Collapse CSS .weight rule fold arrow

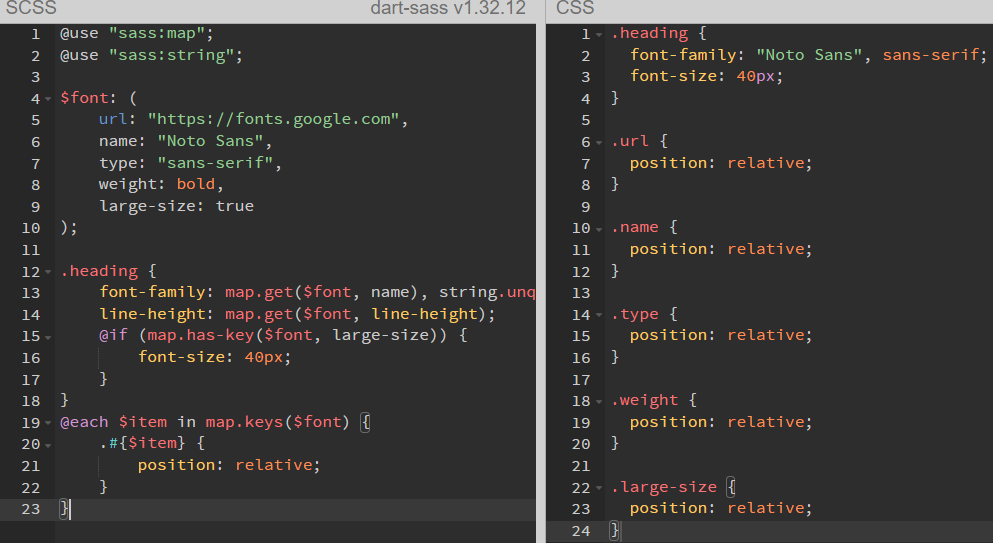599,401
